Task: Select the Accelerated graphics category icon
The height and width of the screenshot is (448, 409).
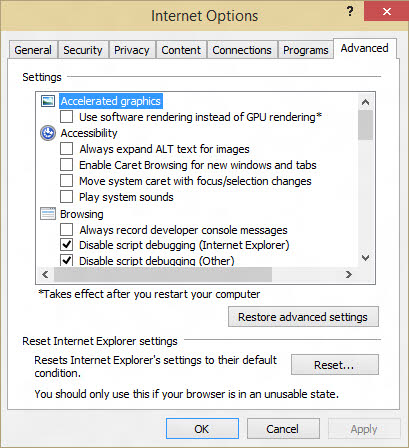Action: 48,101
